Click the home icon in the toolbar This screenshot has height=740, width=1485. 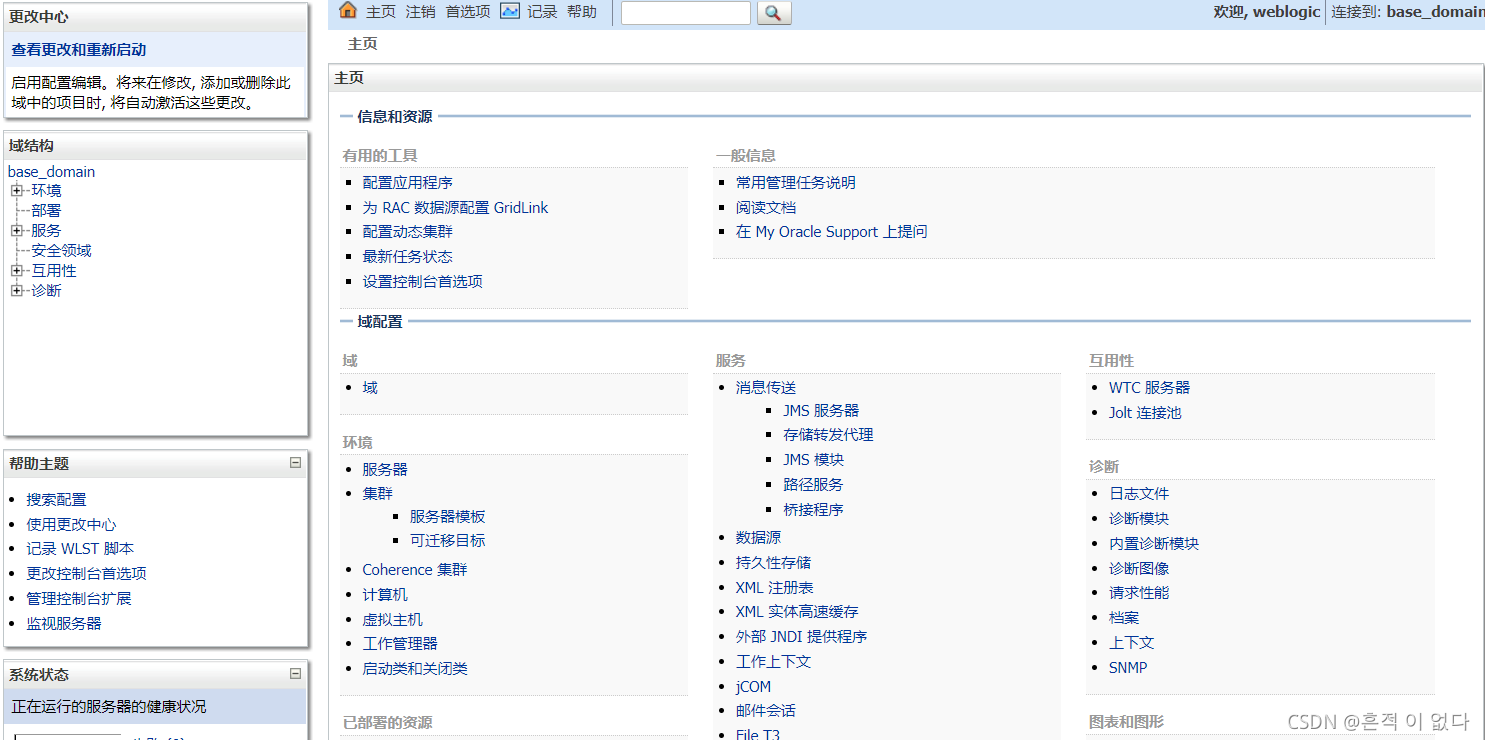coord(347,11)
